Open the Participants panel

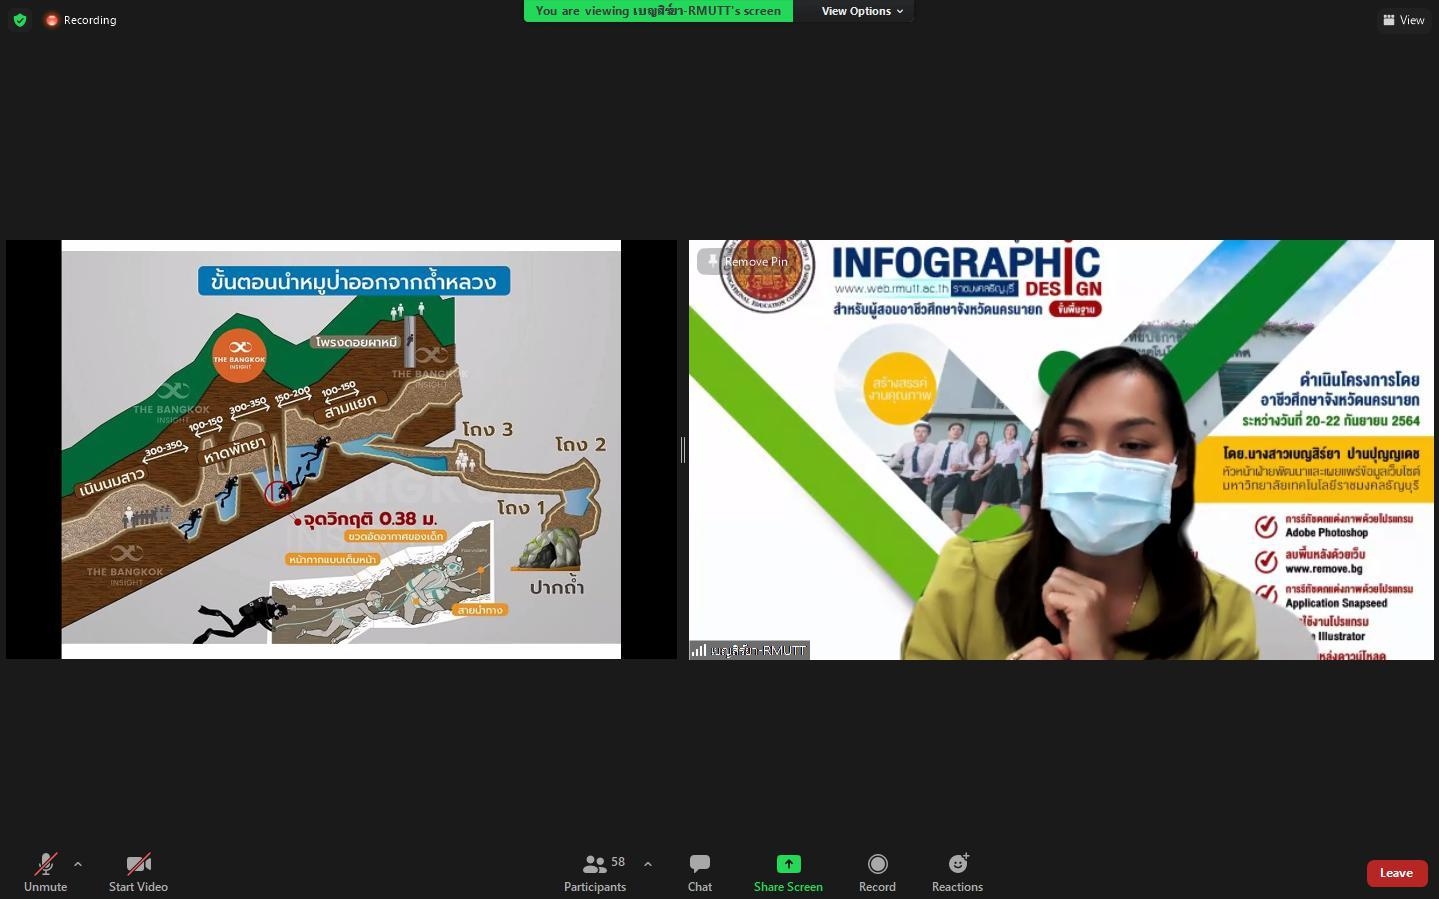595,872
